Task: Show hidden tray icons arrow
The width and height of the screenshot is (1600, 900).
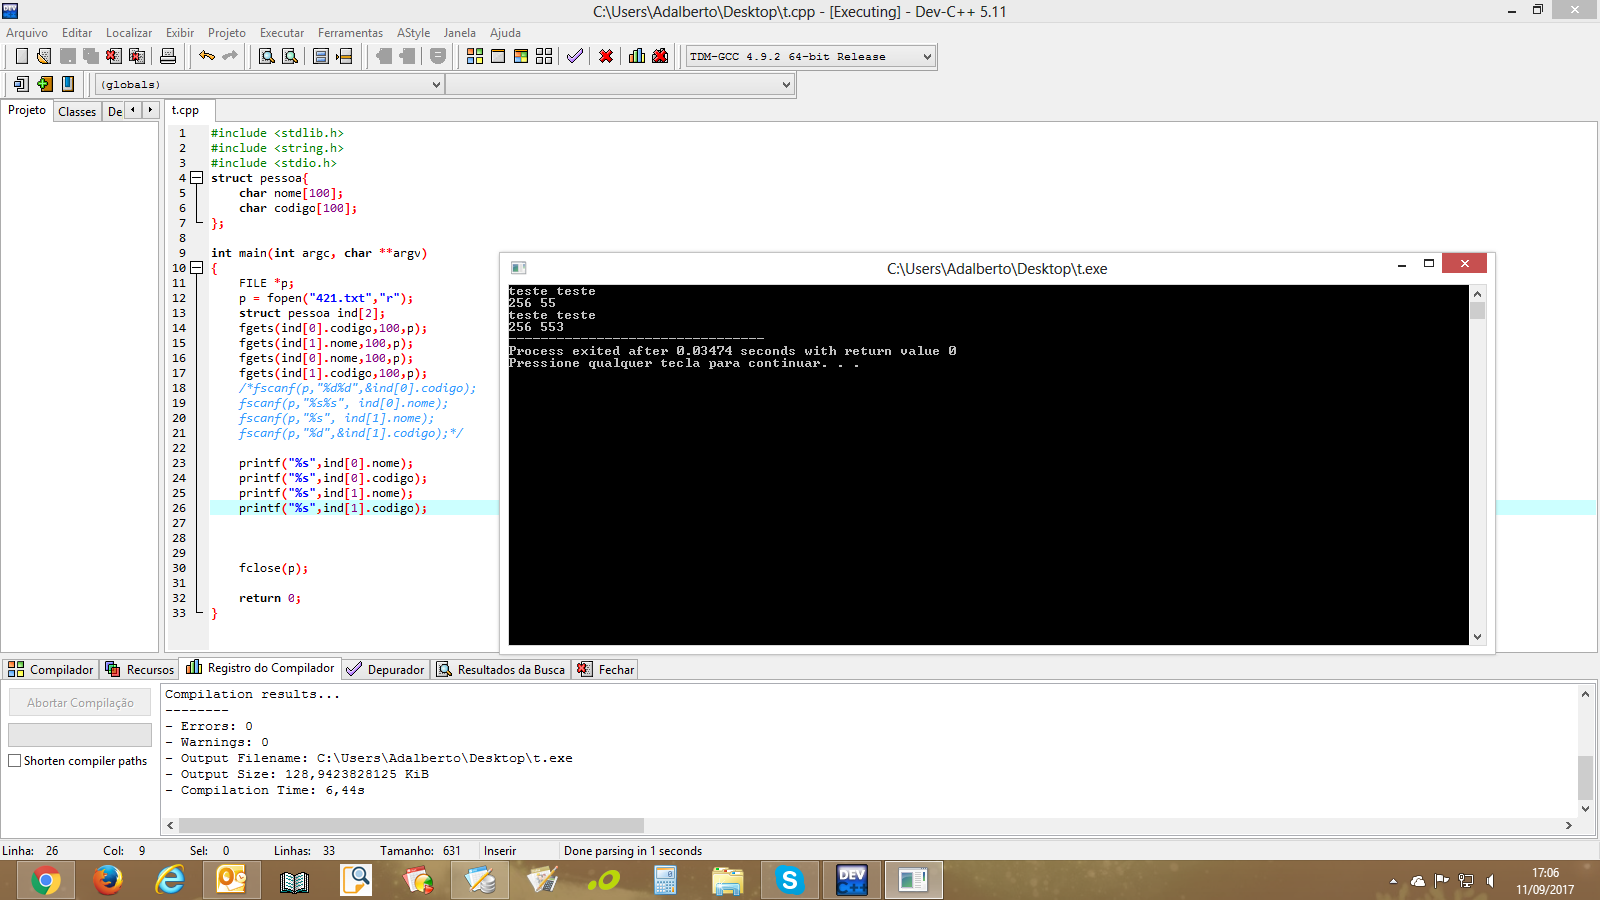Action: click(1393, 881)
